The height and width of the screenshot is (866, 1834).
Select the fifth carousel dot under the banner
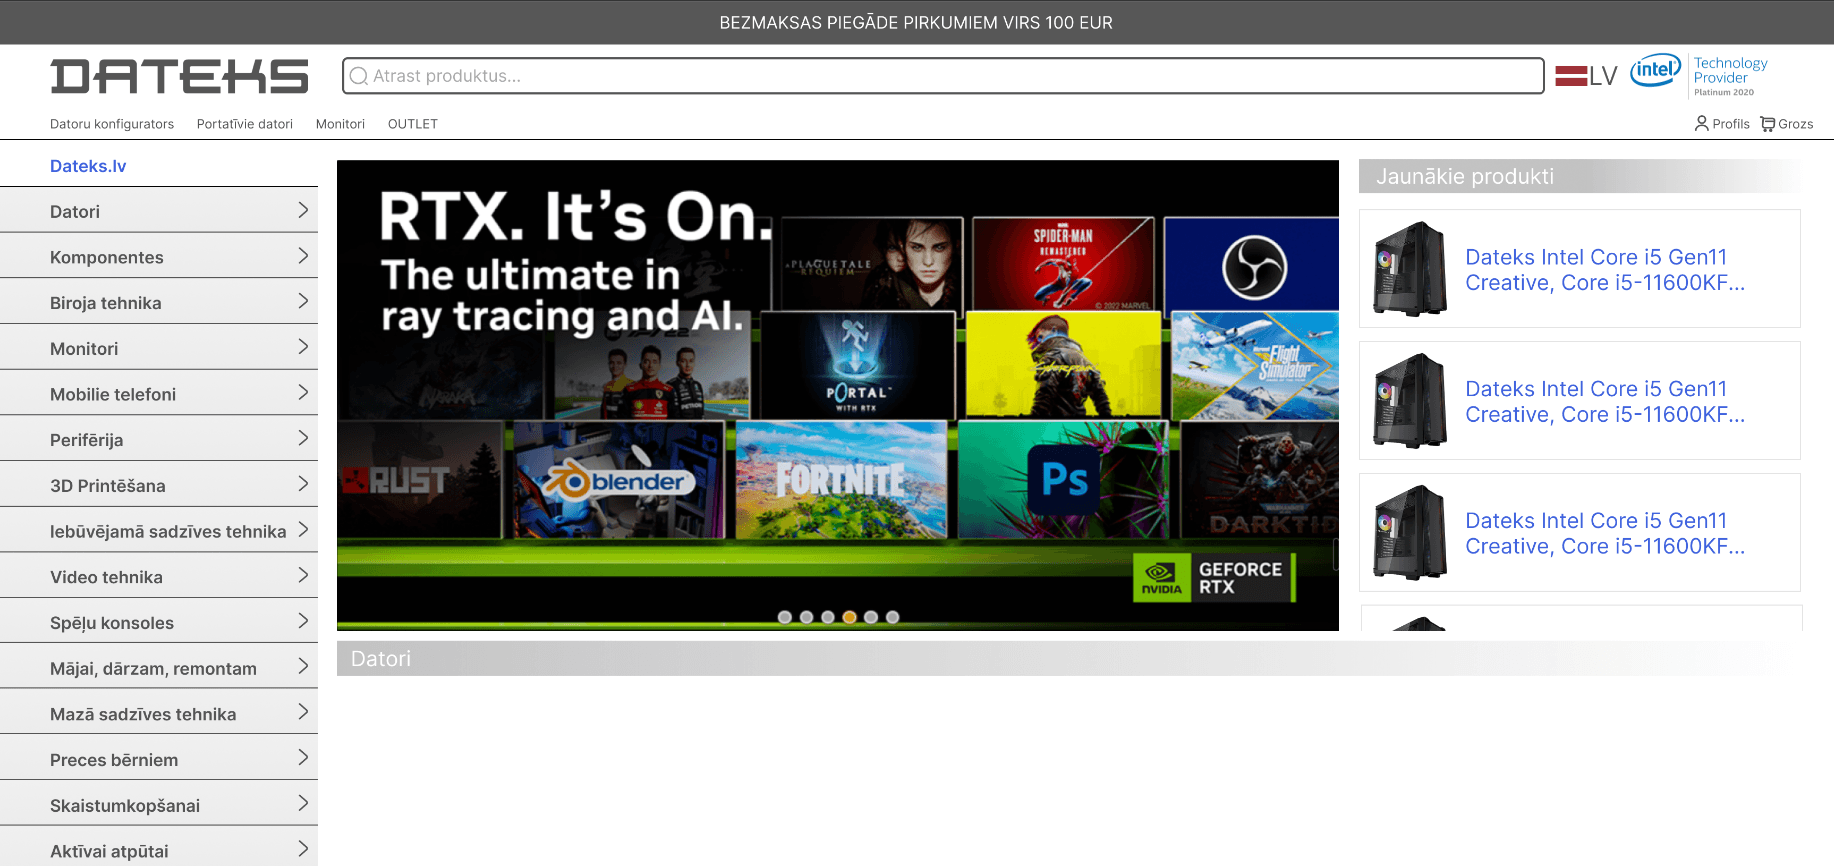[x=871, y=617]
